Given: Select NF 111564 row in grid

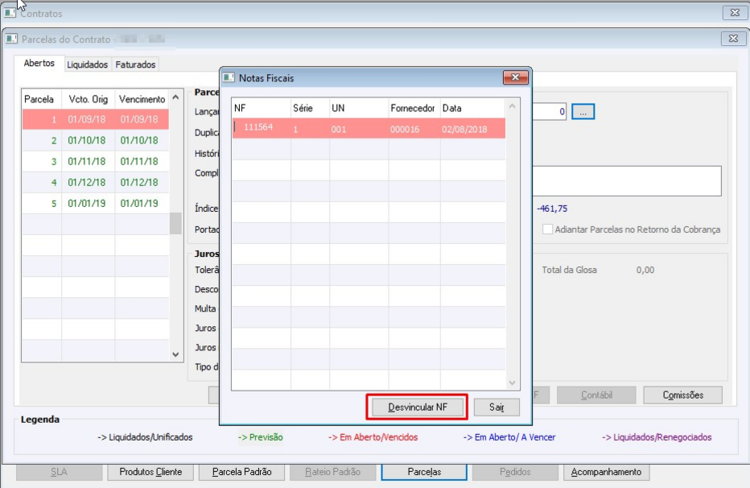Looking at the screenshot, I should pos(368,129).
